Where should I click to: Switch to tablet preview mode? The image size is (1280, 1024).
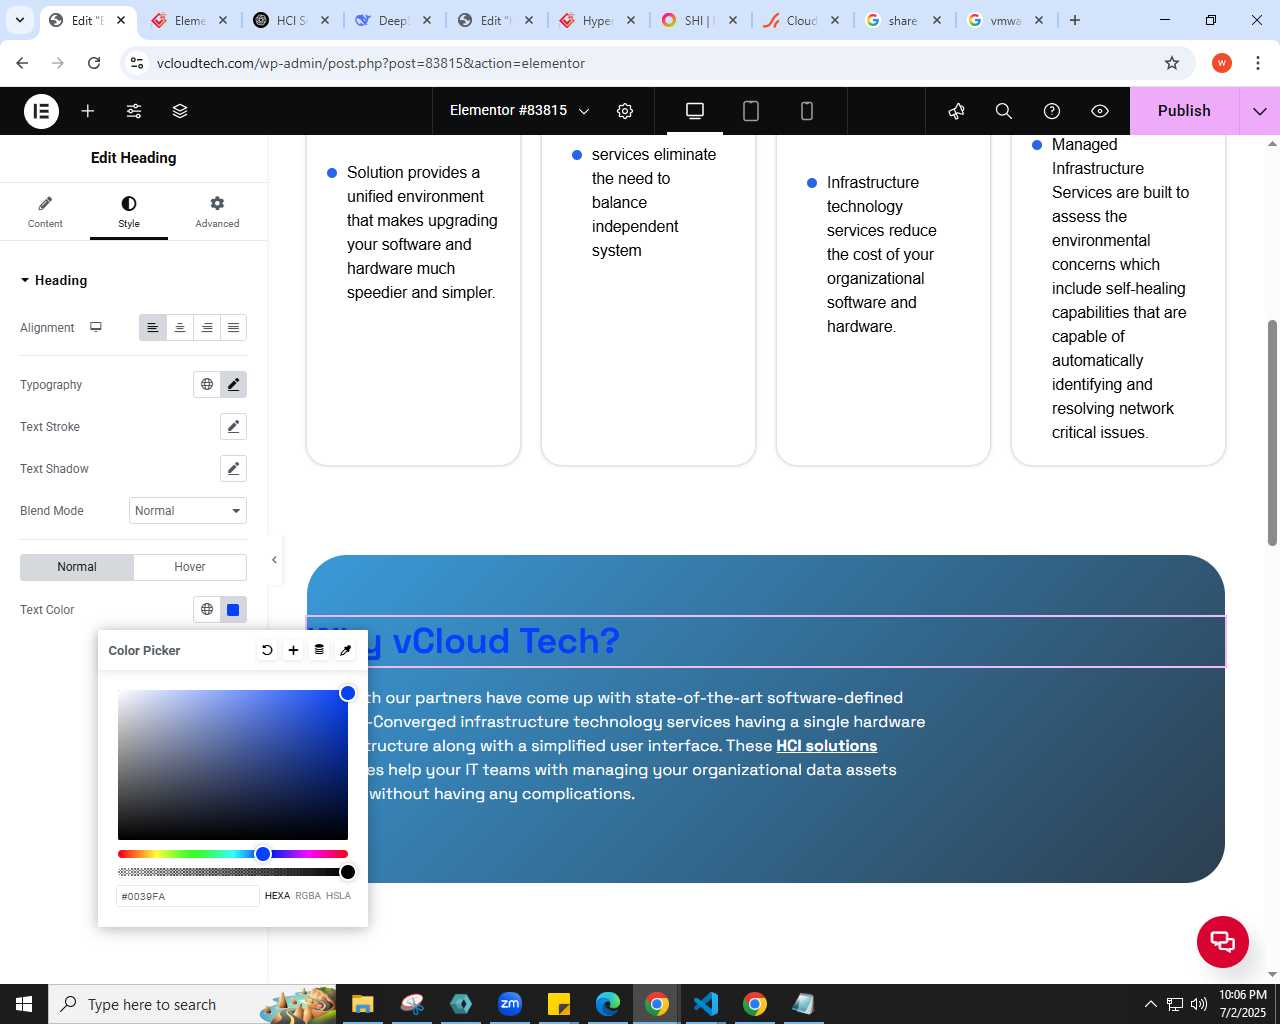click(x=751, y=111)
